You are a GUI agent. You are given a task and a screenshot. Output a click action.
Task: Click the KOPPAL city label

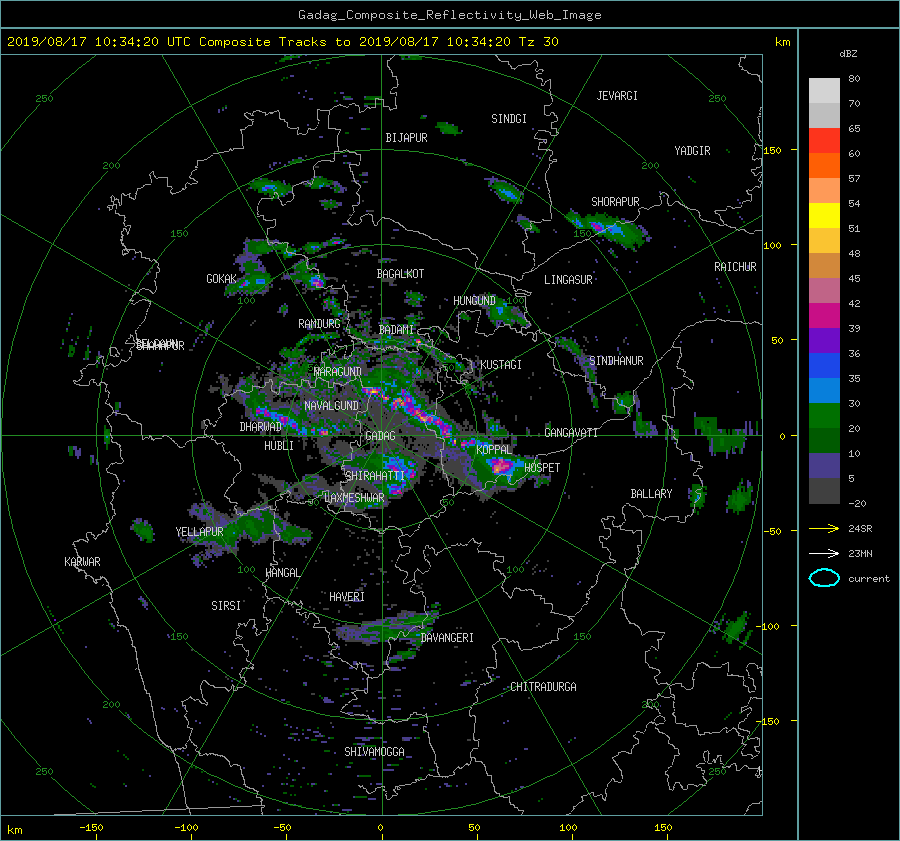pyautogui.click(x=494, y=449)
